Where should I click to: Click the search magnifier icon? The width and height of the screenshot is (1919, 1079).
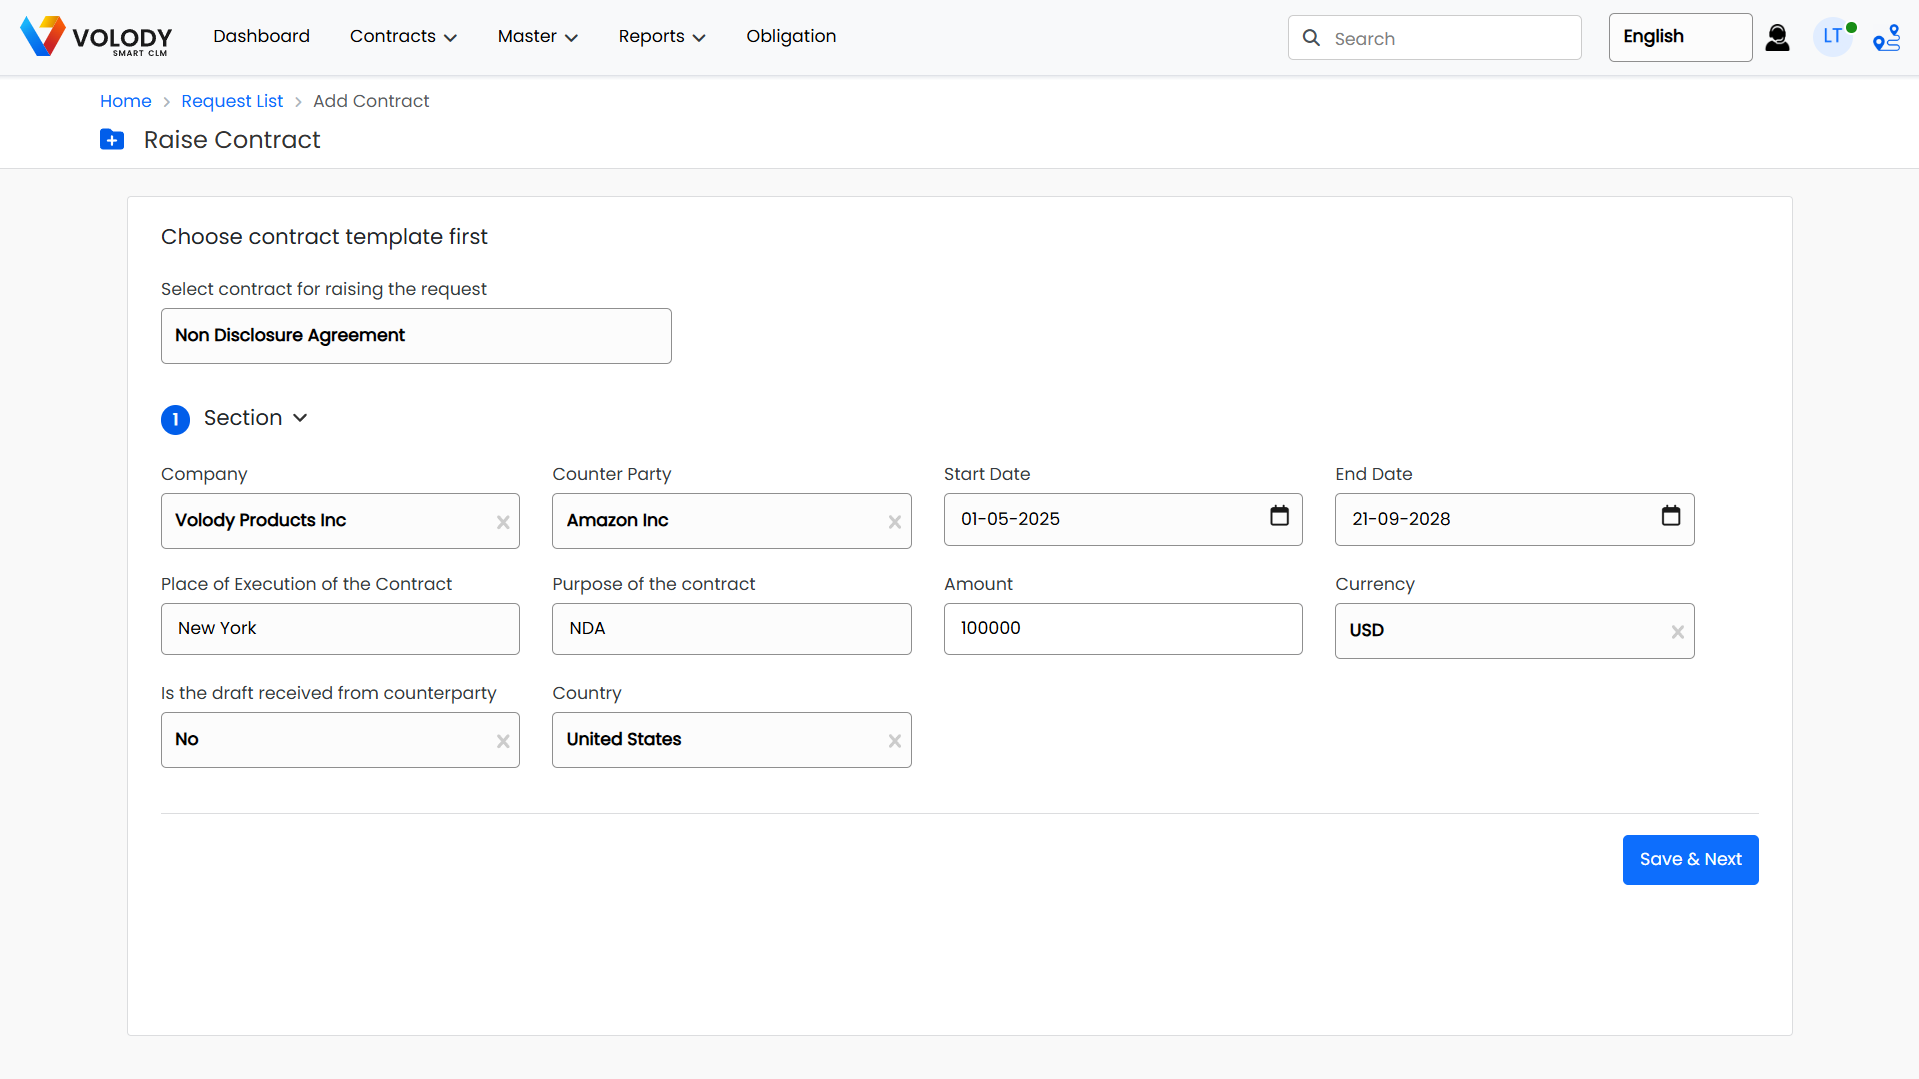(1311, 38)
